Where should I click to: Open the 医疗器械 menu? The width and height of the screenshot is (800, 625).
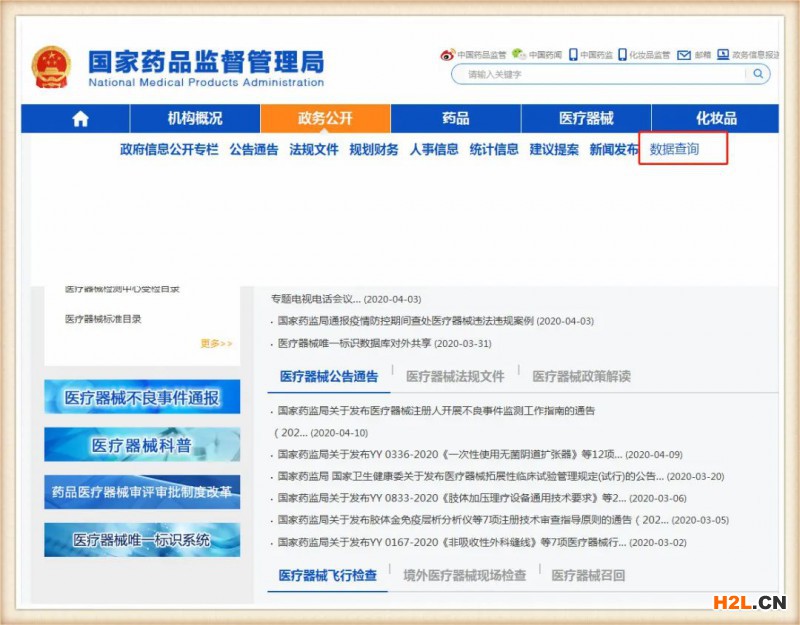coord(586,118)
